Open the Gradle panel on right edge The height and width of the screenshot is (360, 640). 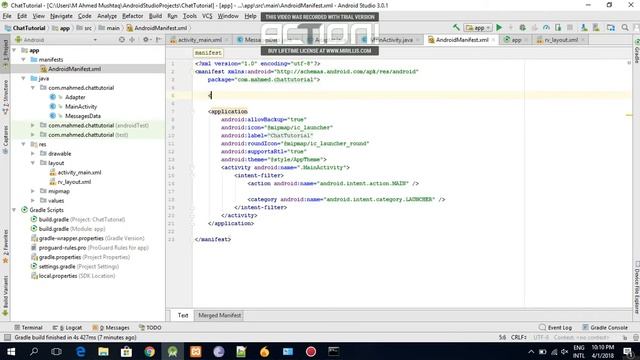point(636,51)
